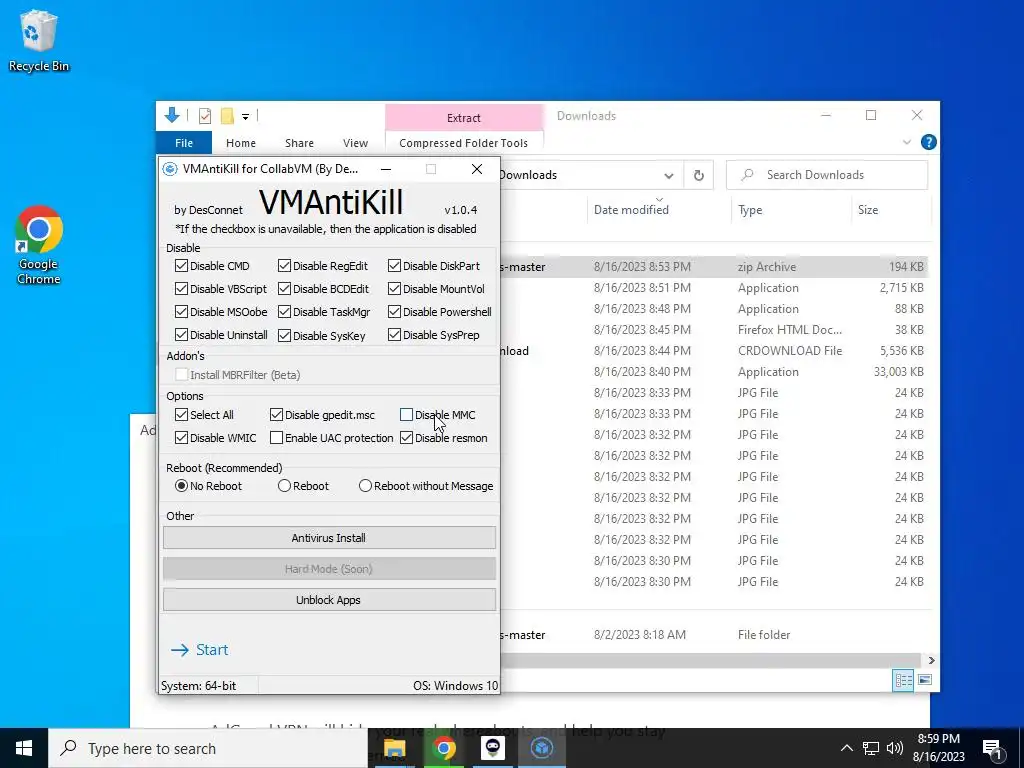Click the Unblock Apps button

[x=329, y=600]
